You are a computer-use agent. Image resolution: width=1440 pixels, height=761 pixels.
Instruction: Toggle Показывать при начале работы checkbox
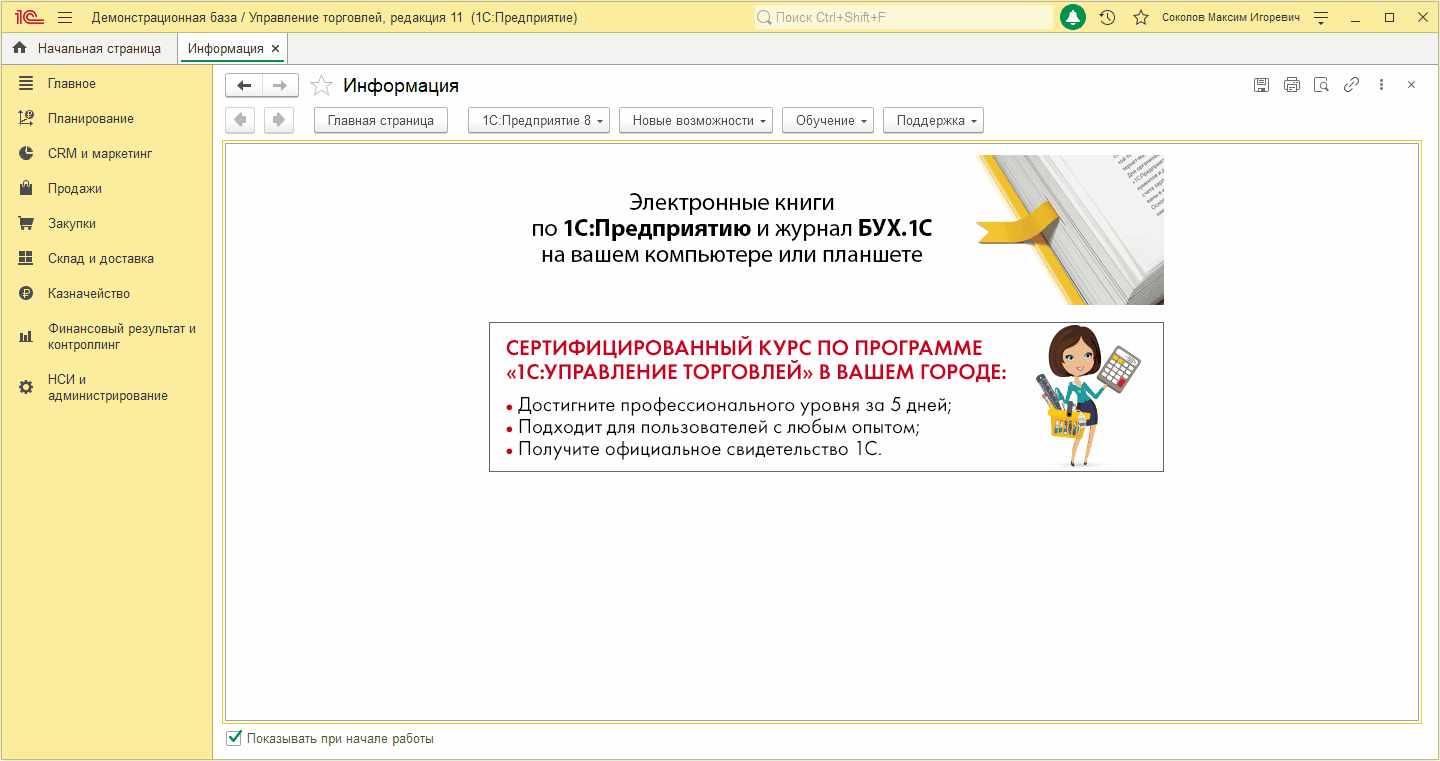pos(234,738)
